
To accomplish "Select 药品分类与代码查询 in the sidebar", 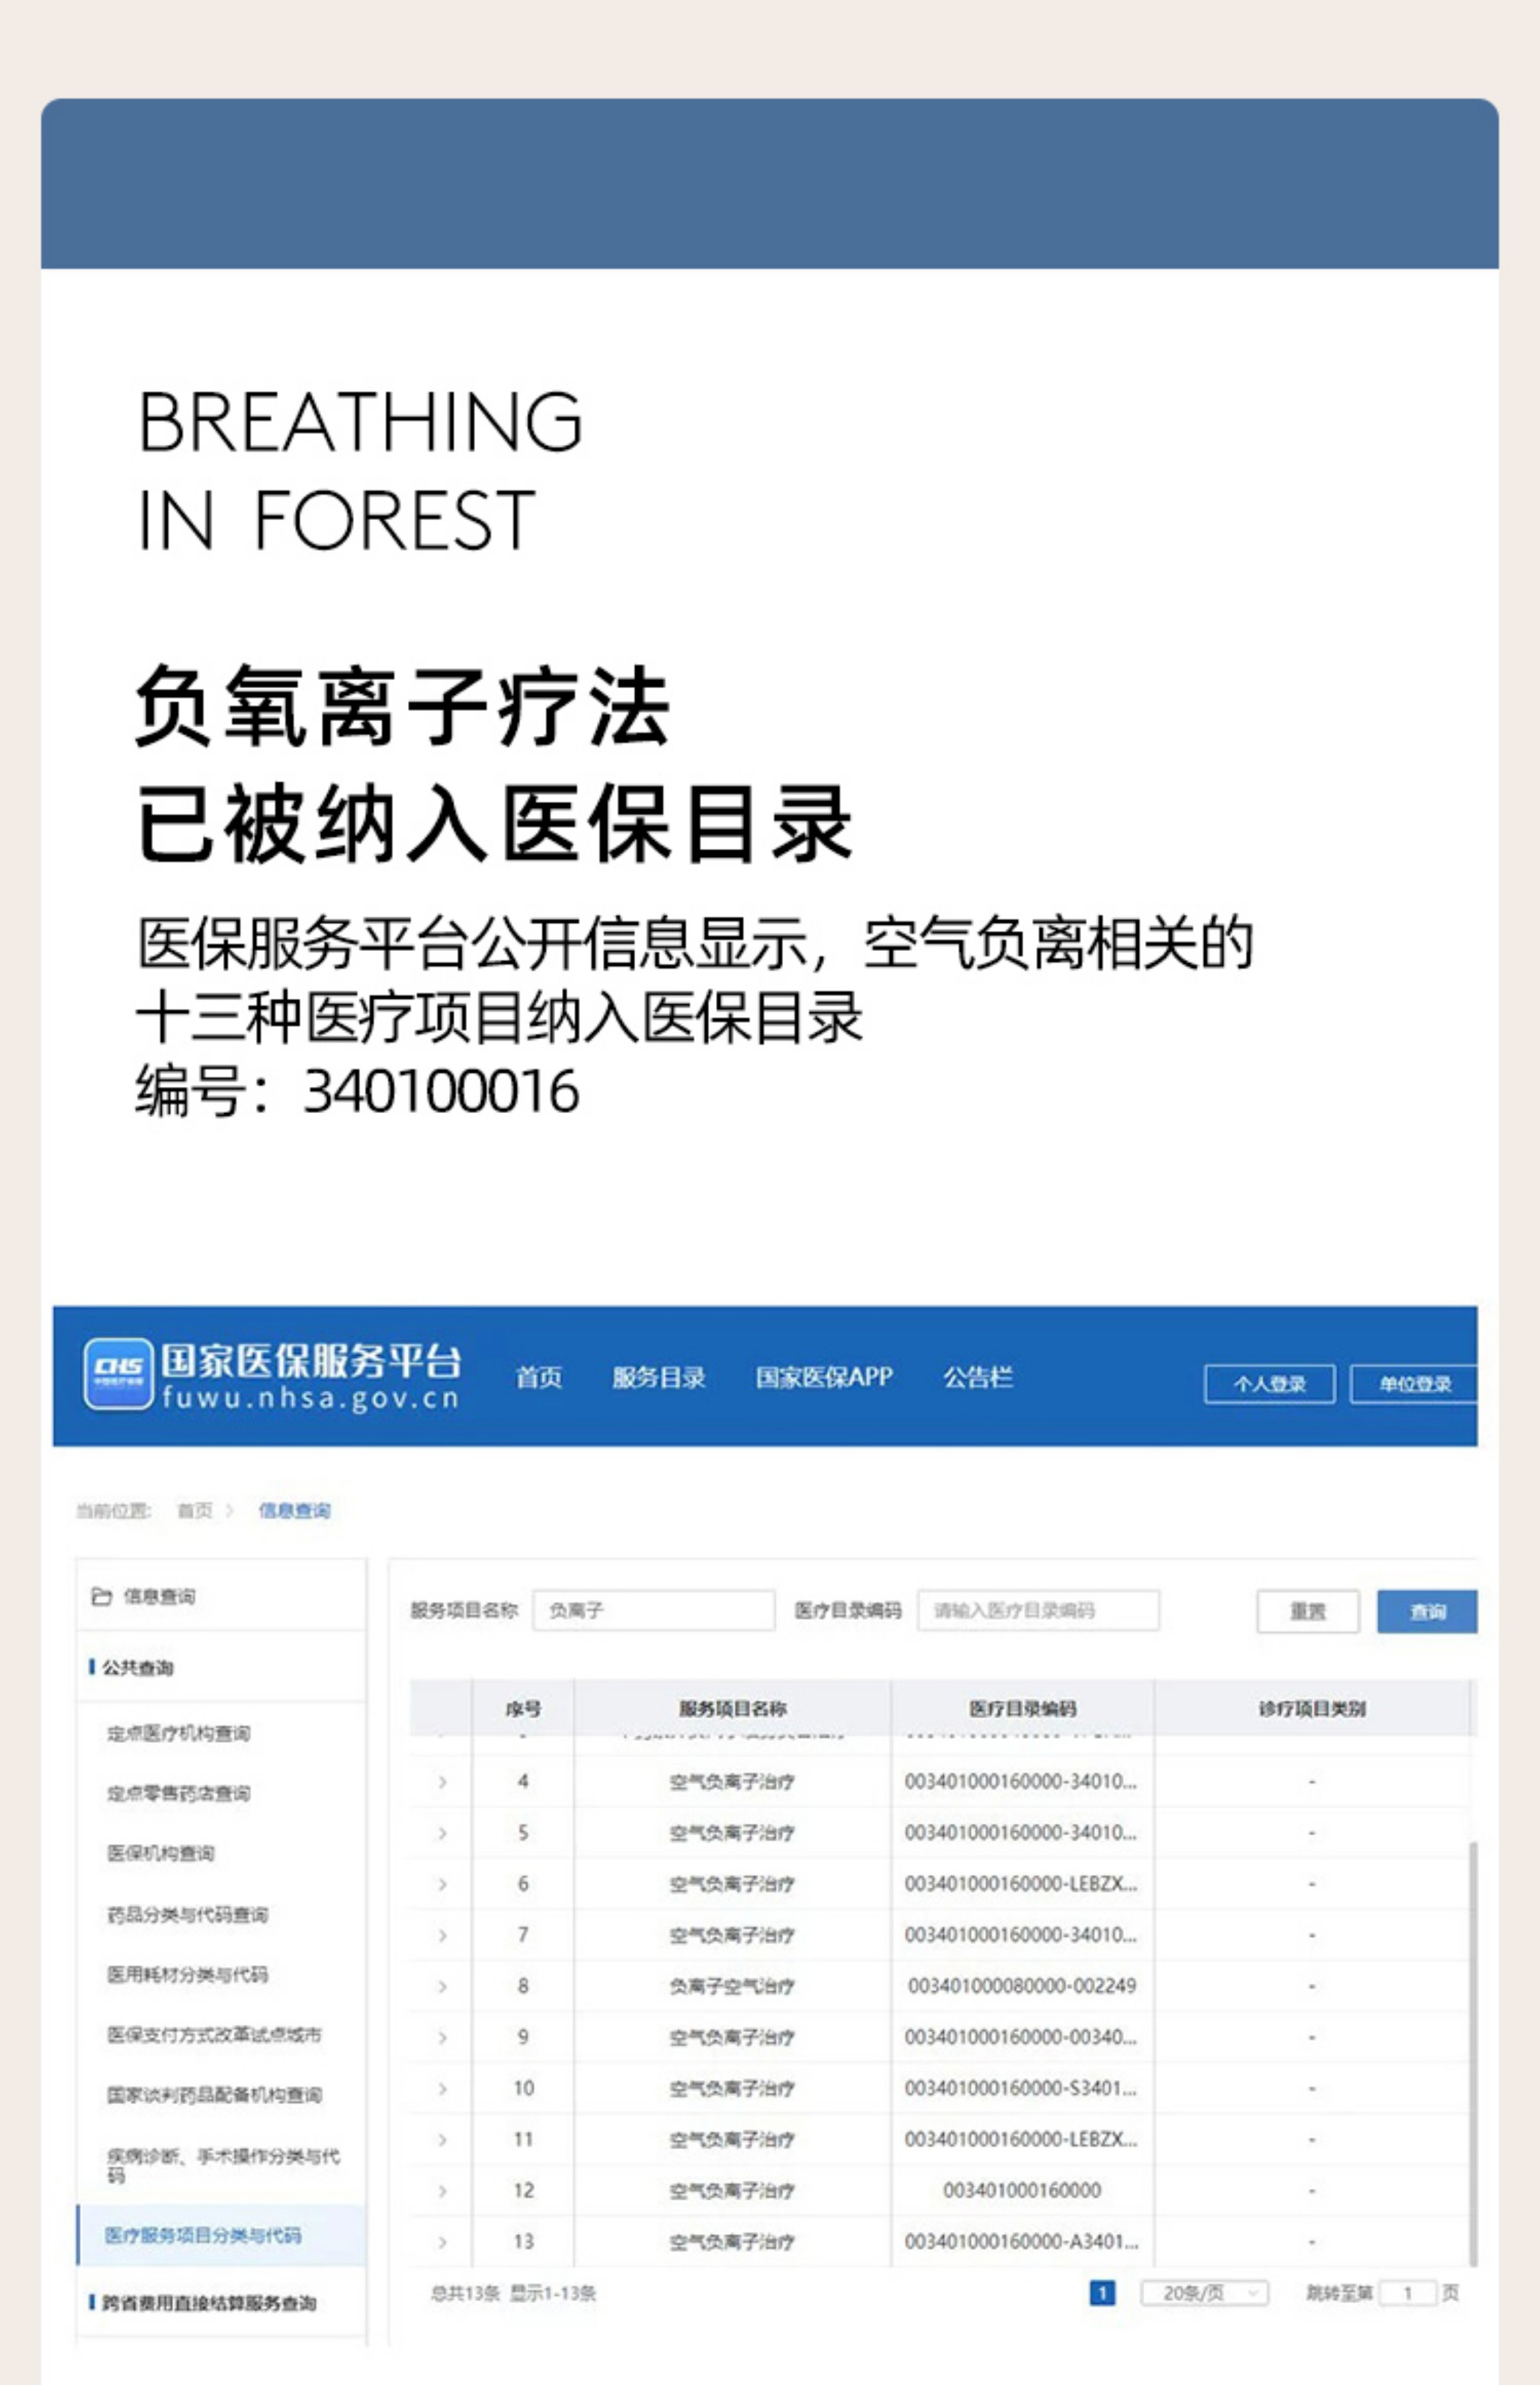I will point(187,1914).
